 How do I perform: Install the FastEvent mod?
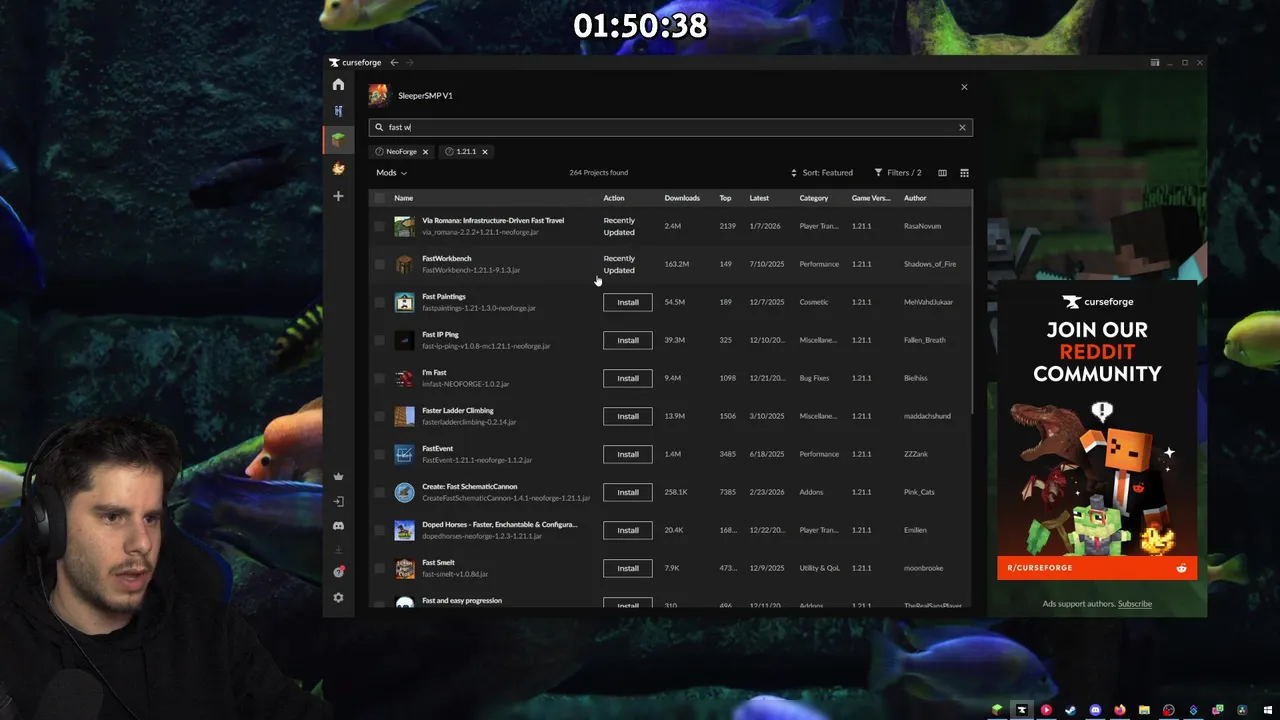click(x=627, y=454)
